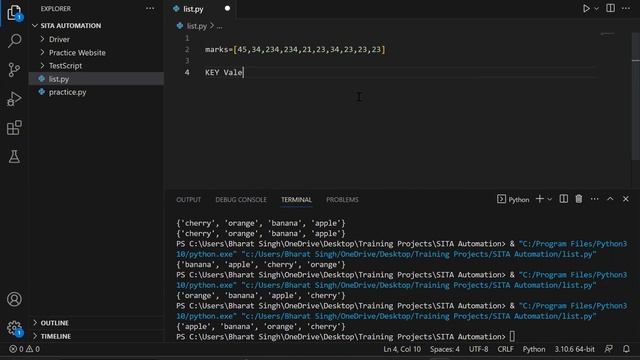Switch to the OUTPUT panel tab

click(188, 200)
